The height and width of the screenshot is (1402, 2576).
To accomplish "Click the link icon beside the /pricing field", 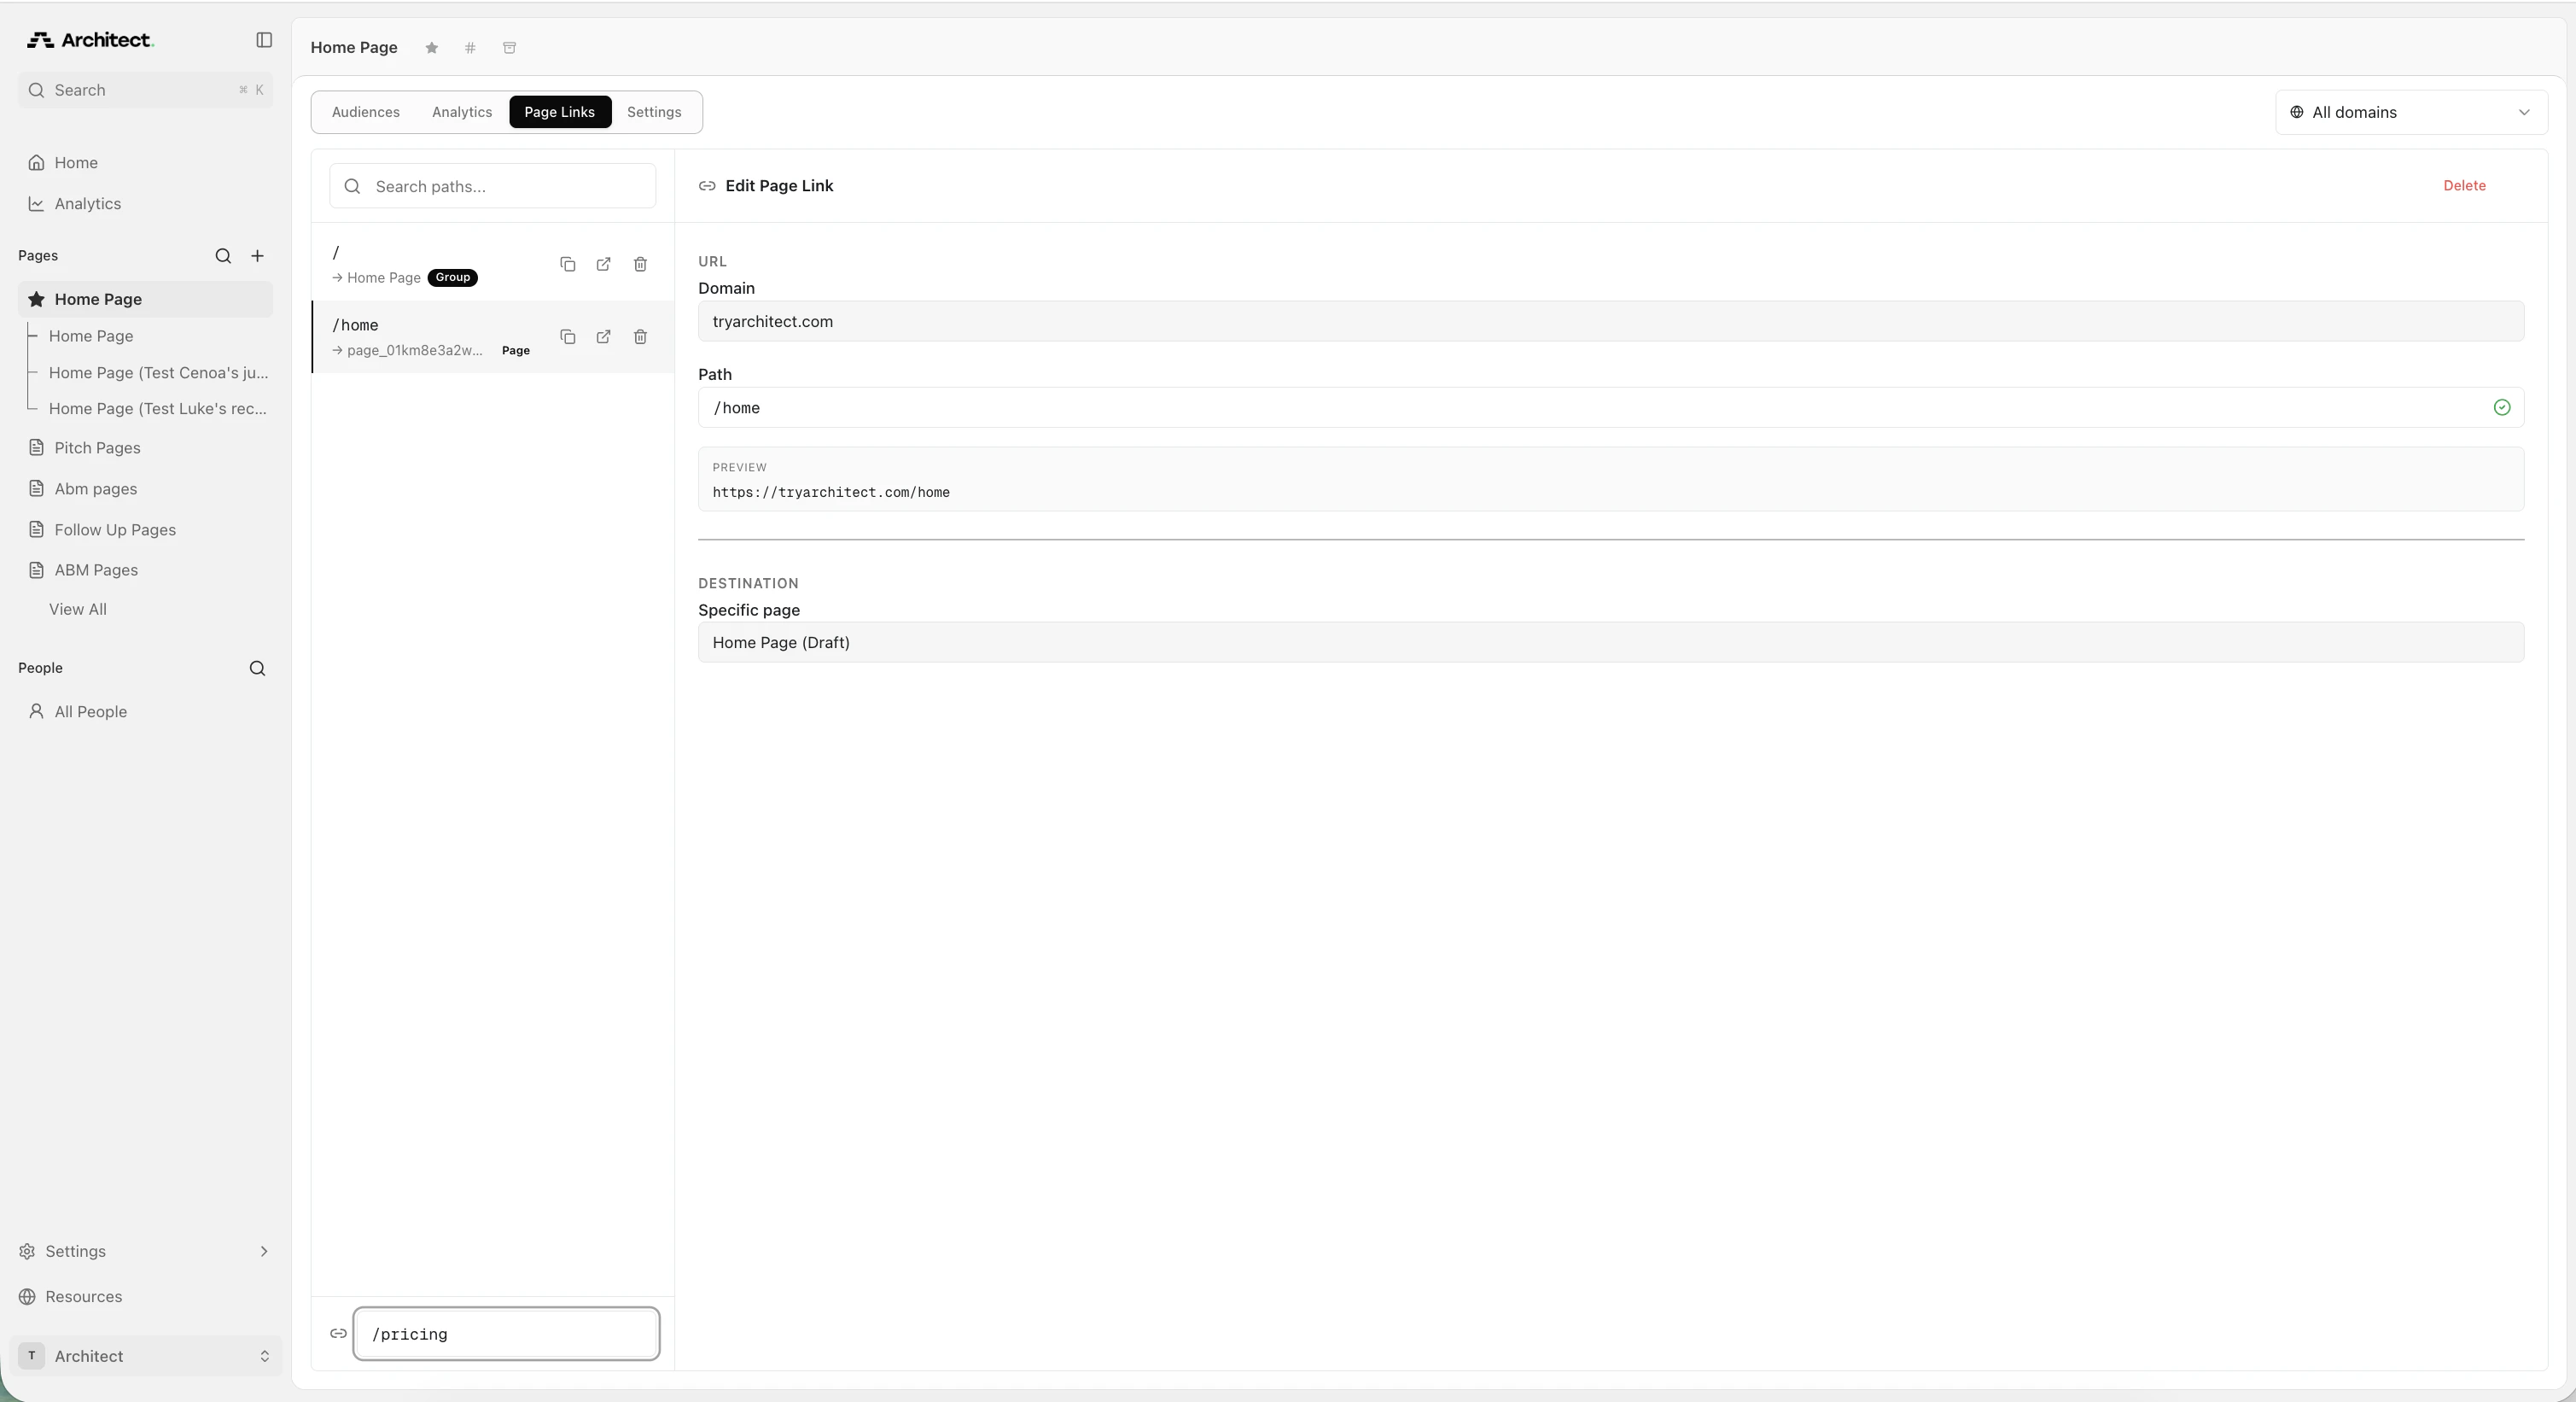I will point(339,1334).
